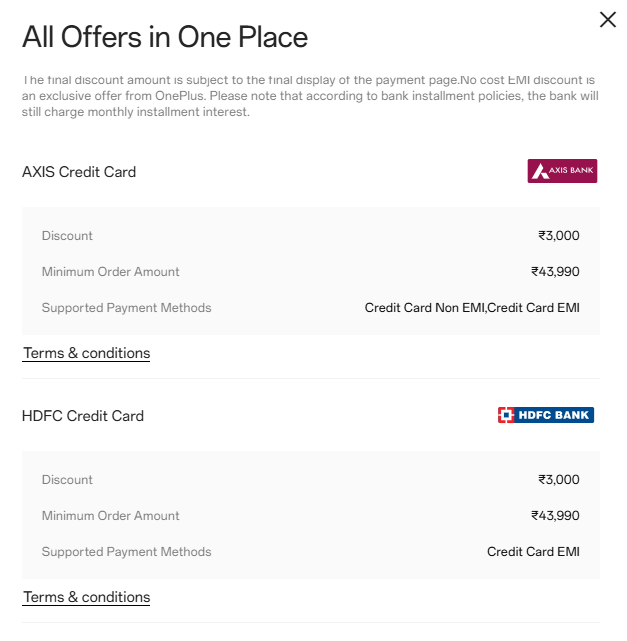Select the HDFC Credit Card offer title

pyautogui.click(x=83, y=416)
